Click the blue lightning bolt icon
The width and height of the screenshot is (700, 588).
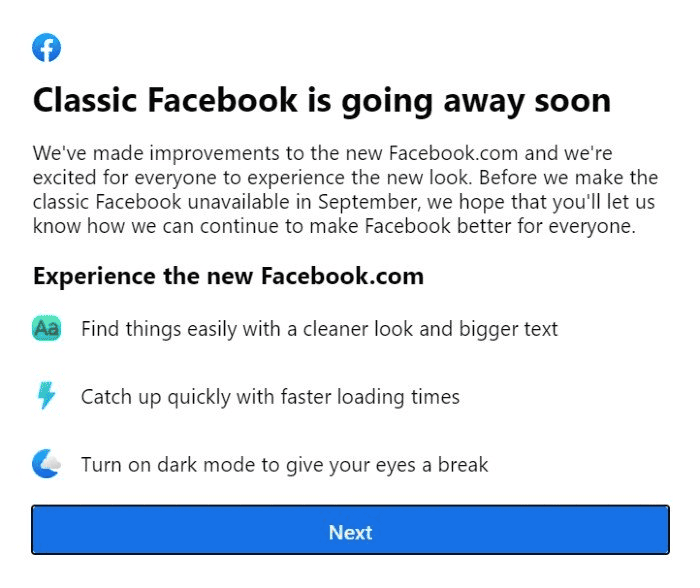coord(46,397)
